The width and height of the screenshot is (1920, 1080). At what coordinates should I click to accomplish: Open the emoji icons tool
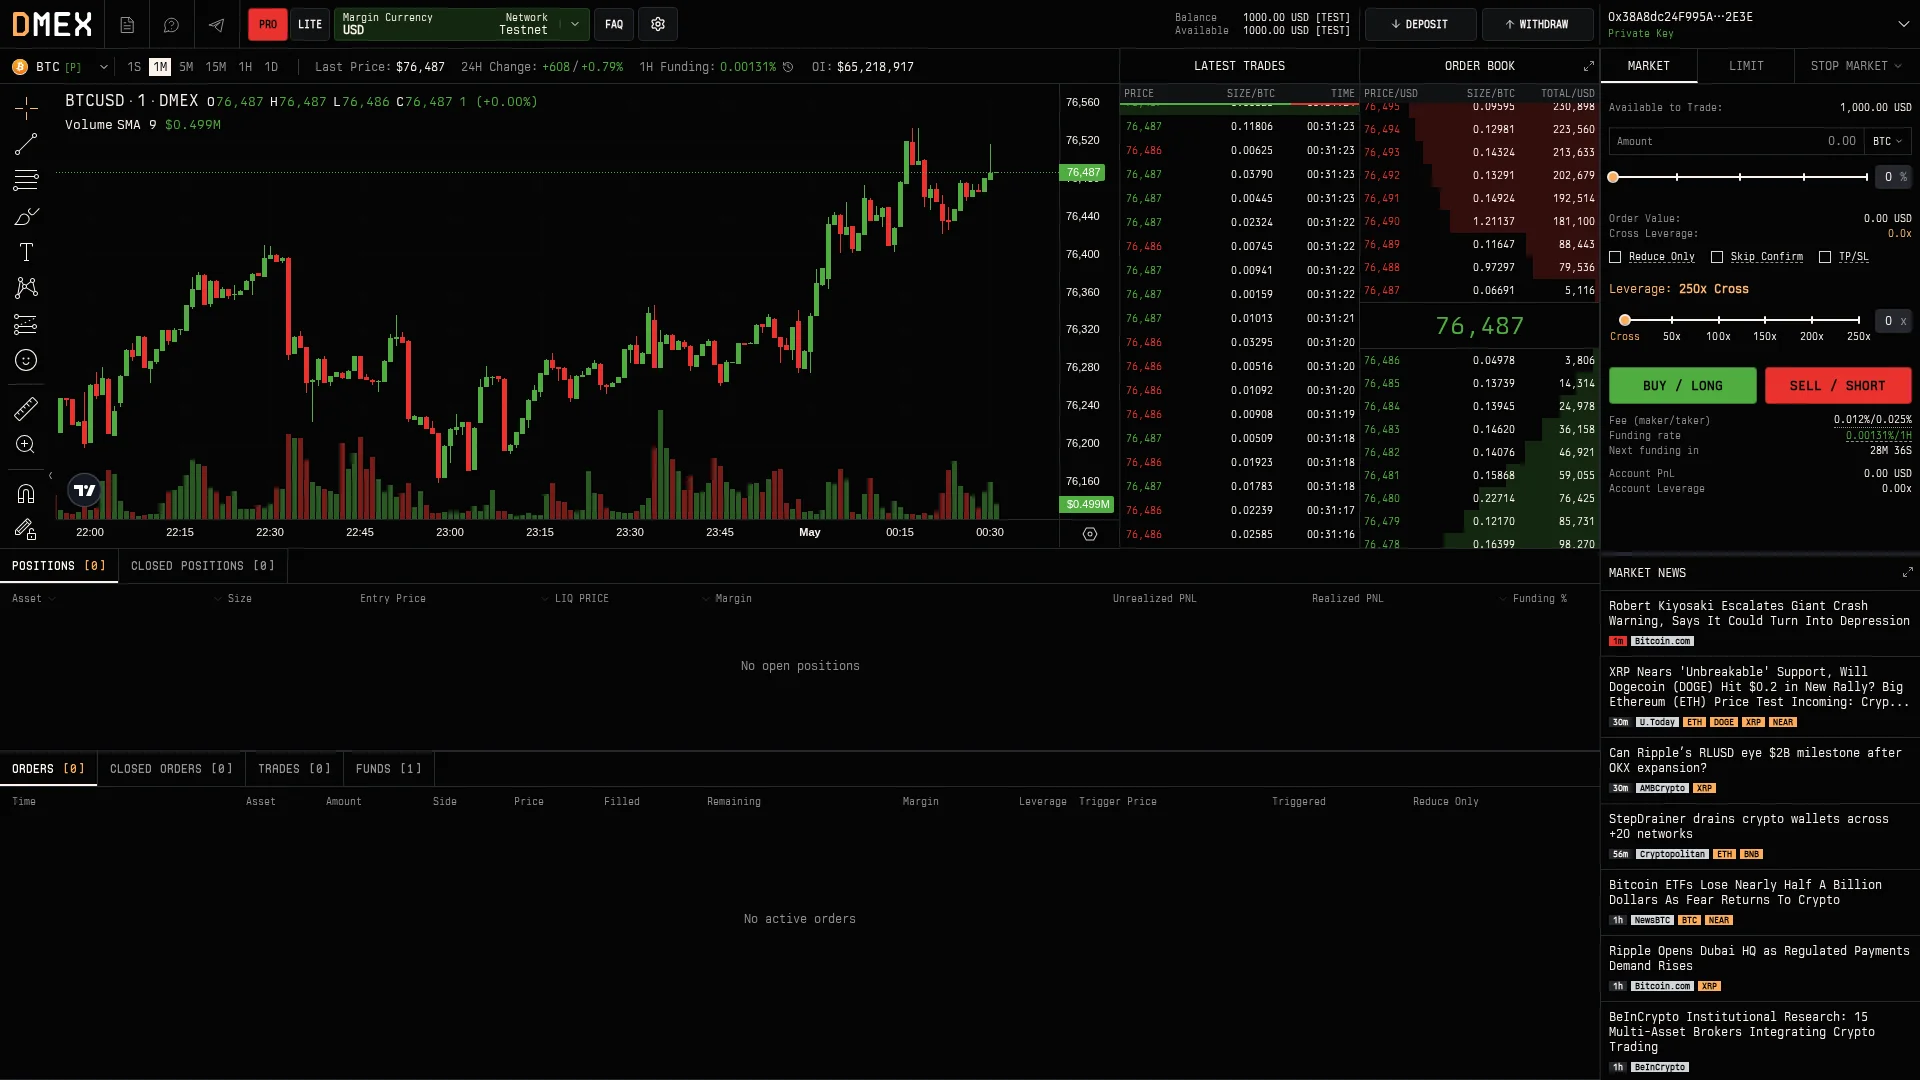[x=26, y=360]
